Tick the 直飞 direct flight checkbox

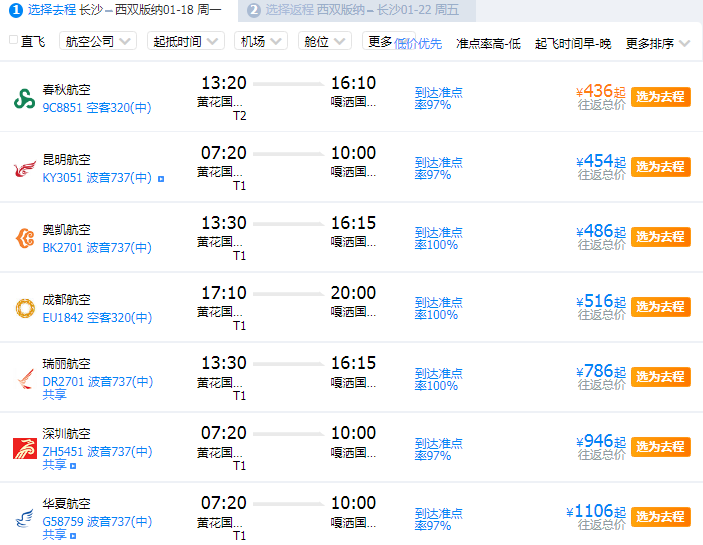tap(13, 41)
